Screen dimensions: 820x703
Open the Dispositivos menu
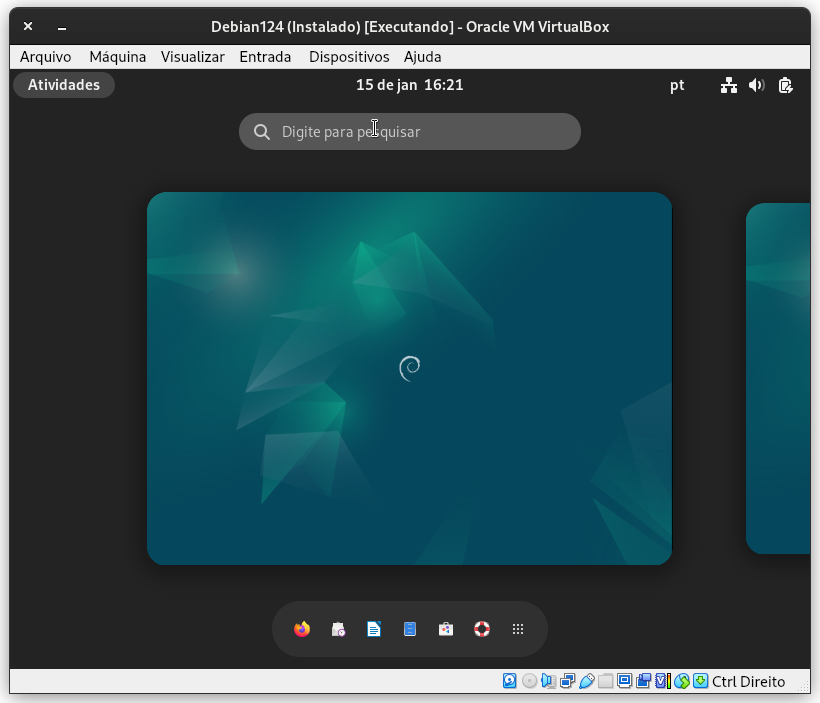(349, 56)
